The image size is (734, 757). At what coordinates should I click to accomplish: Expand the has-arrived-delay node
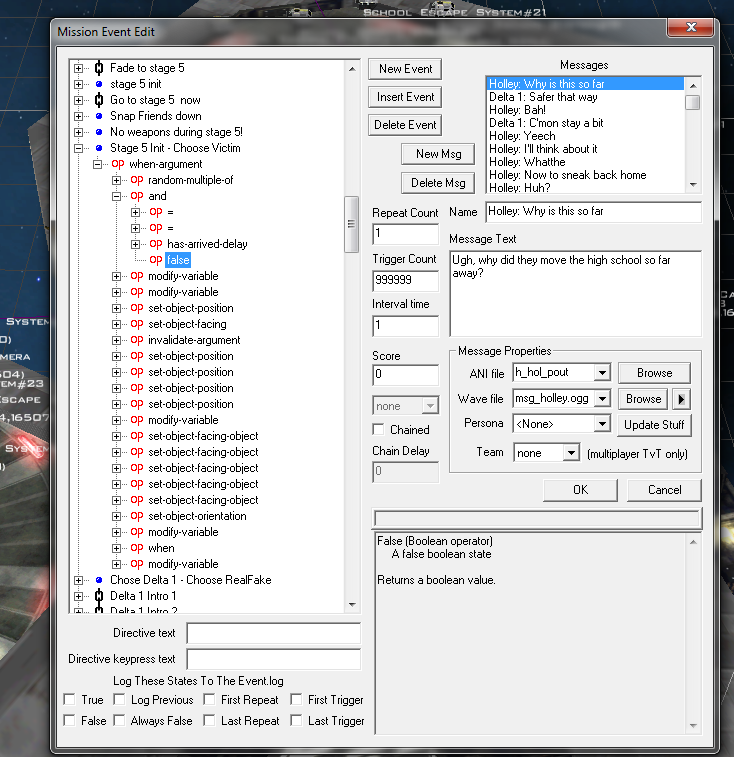(x=135, y=244)
